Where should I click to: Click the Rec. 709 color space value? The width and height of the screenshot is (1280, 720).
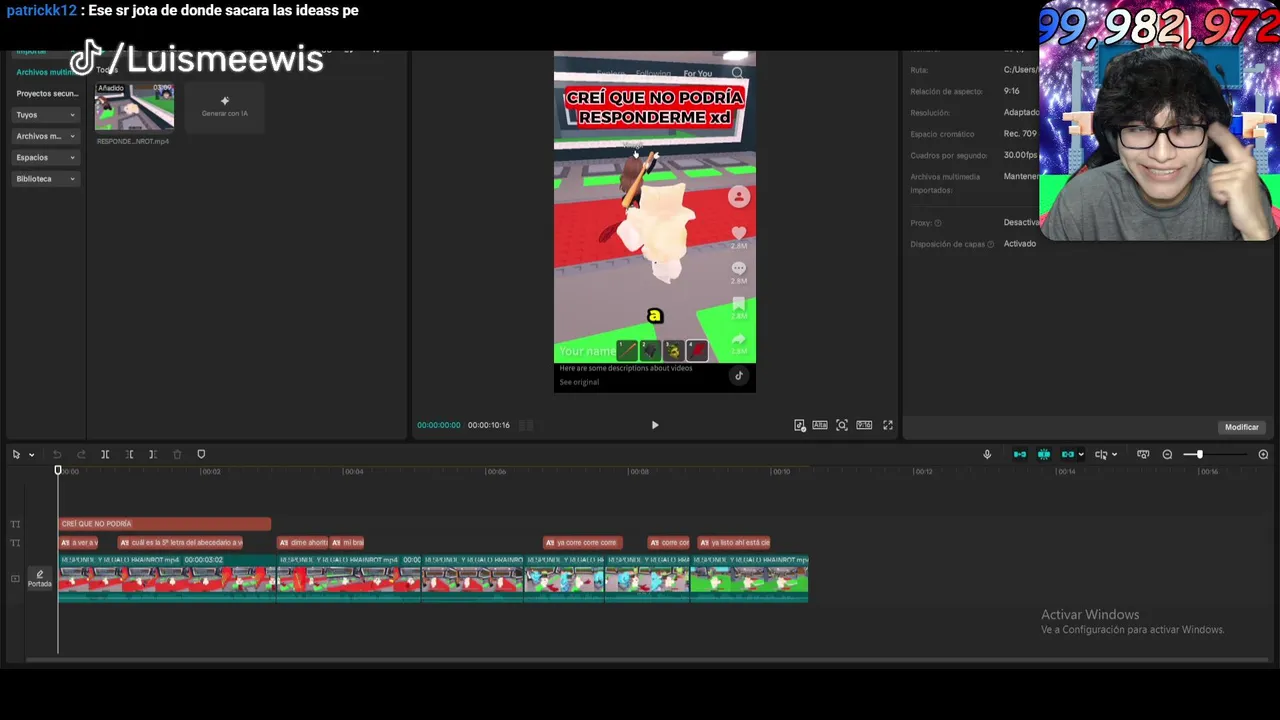point(1021,134)
